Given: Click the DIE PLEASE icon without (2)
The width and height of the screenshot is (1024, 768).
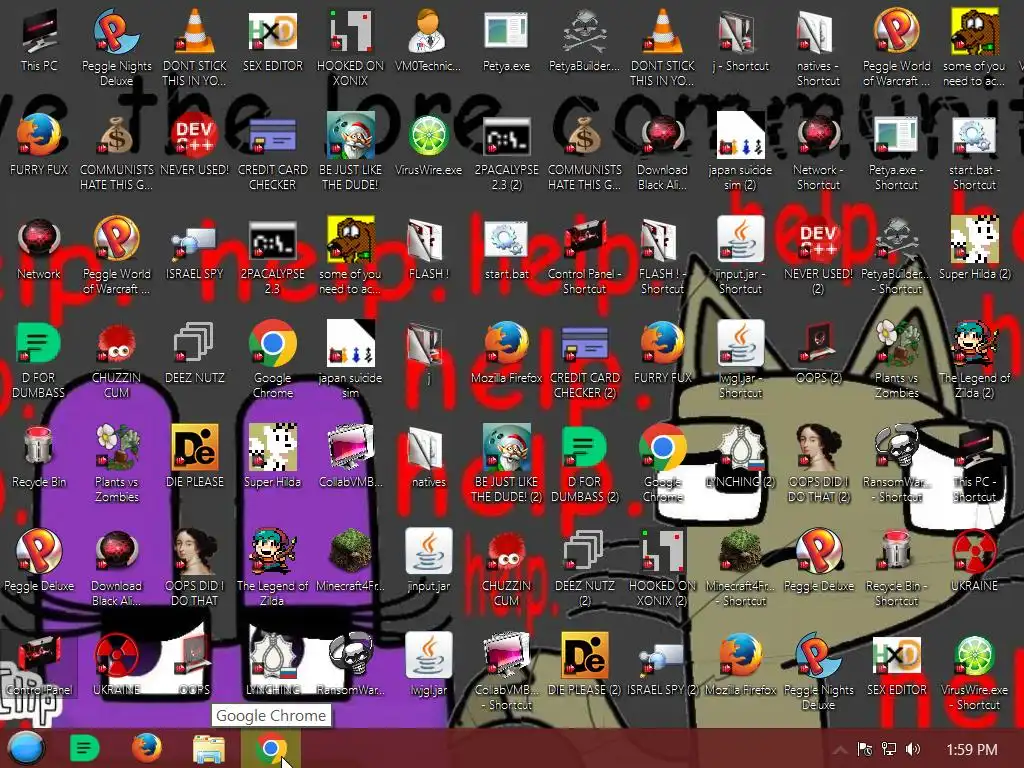Looking at the screenshot, I should pos(195,456).
